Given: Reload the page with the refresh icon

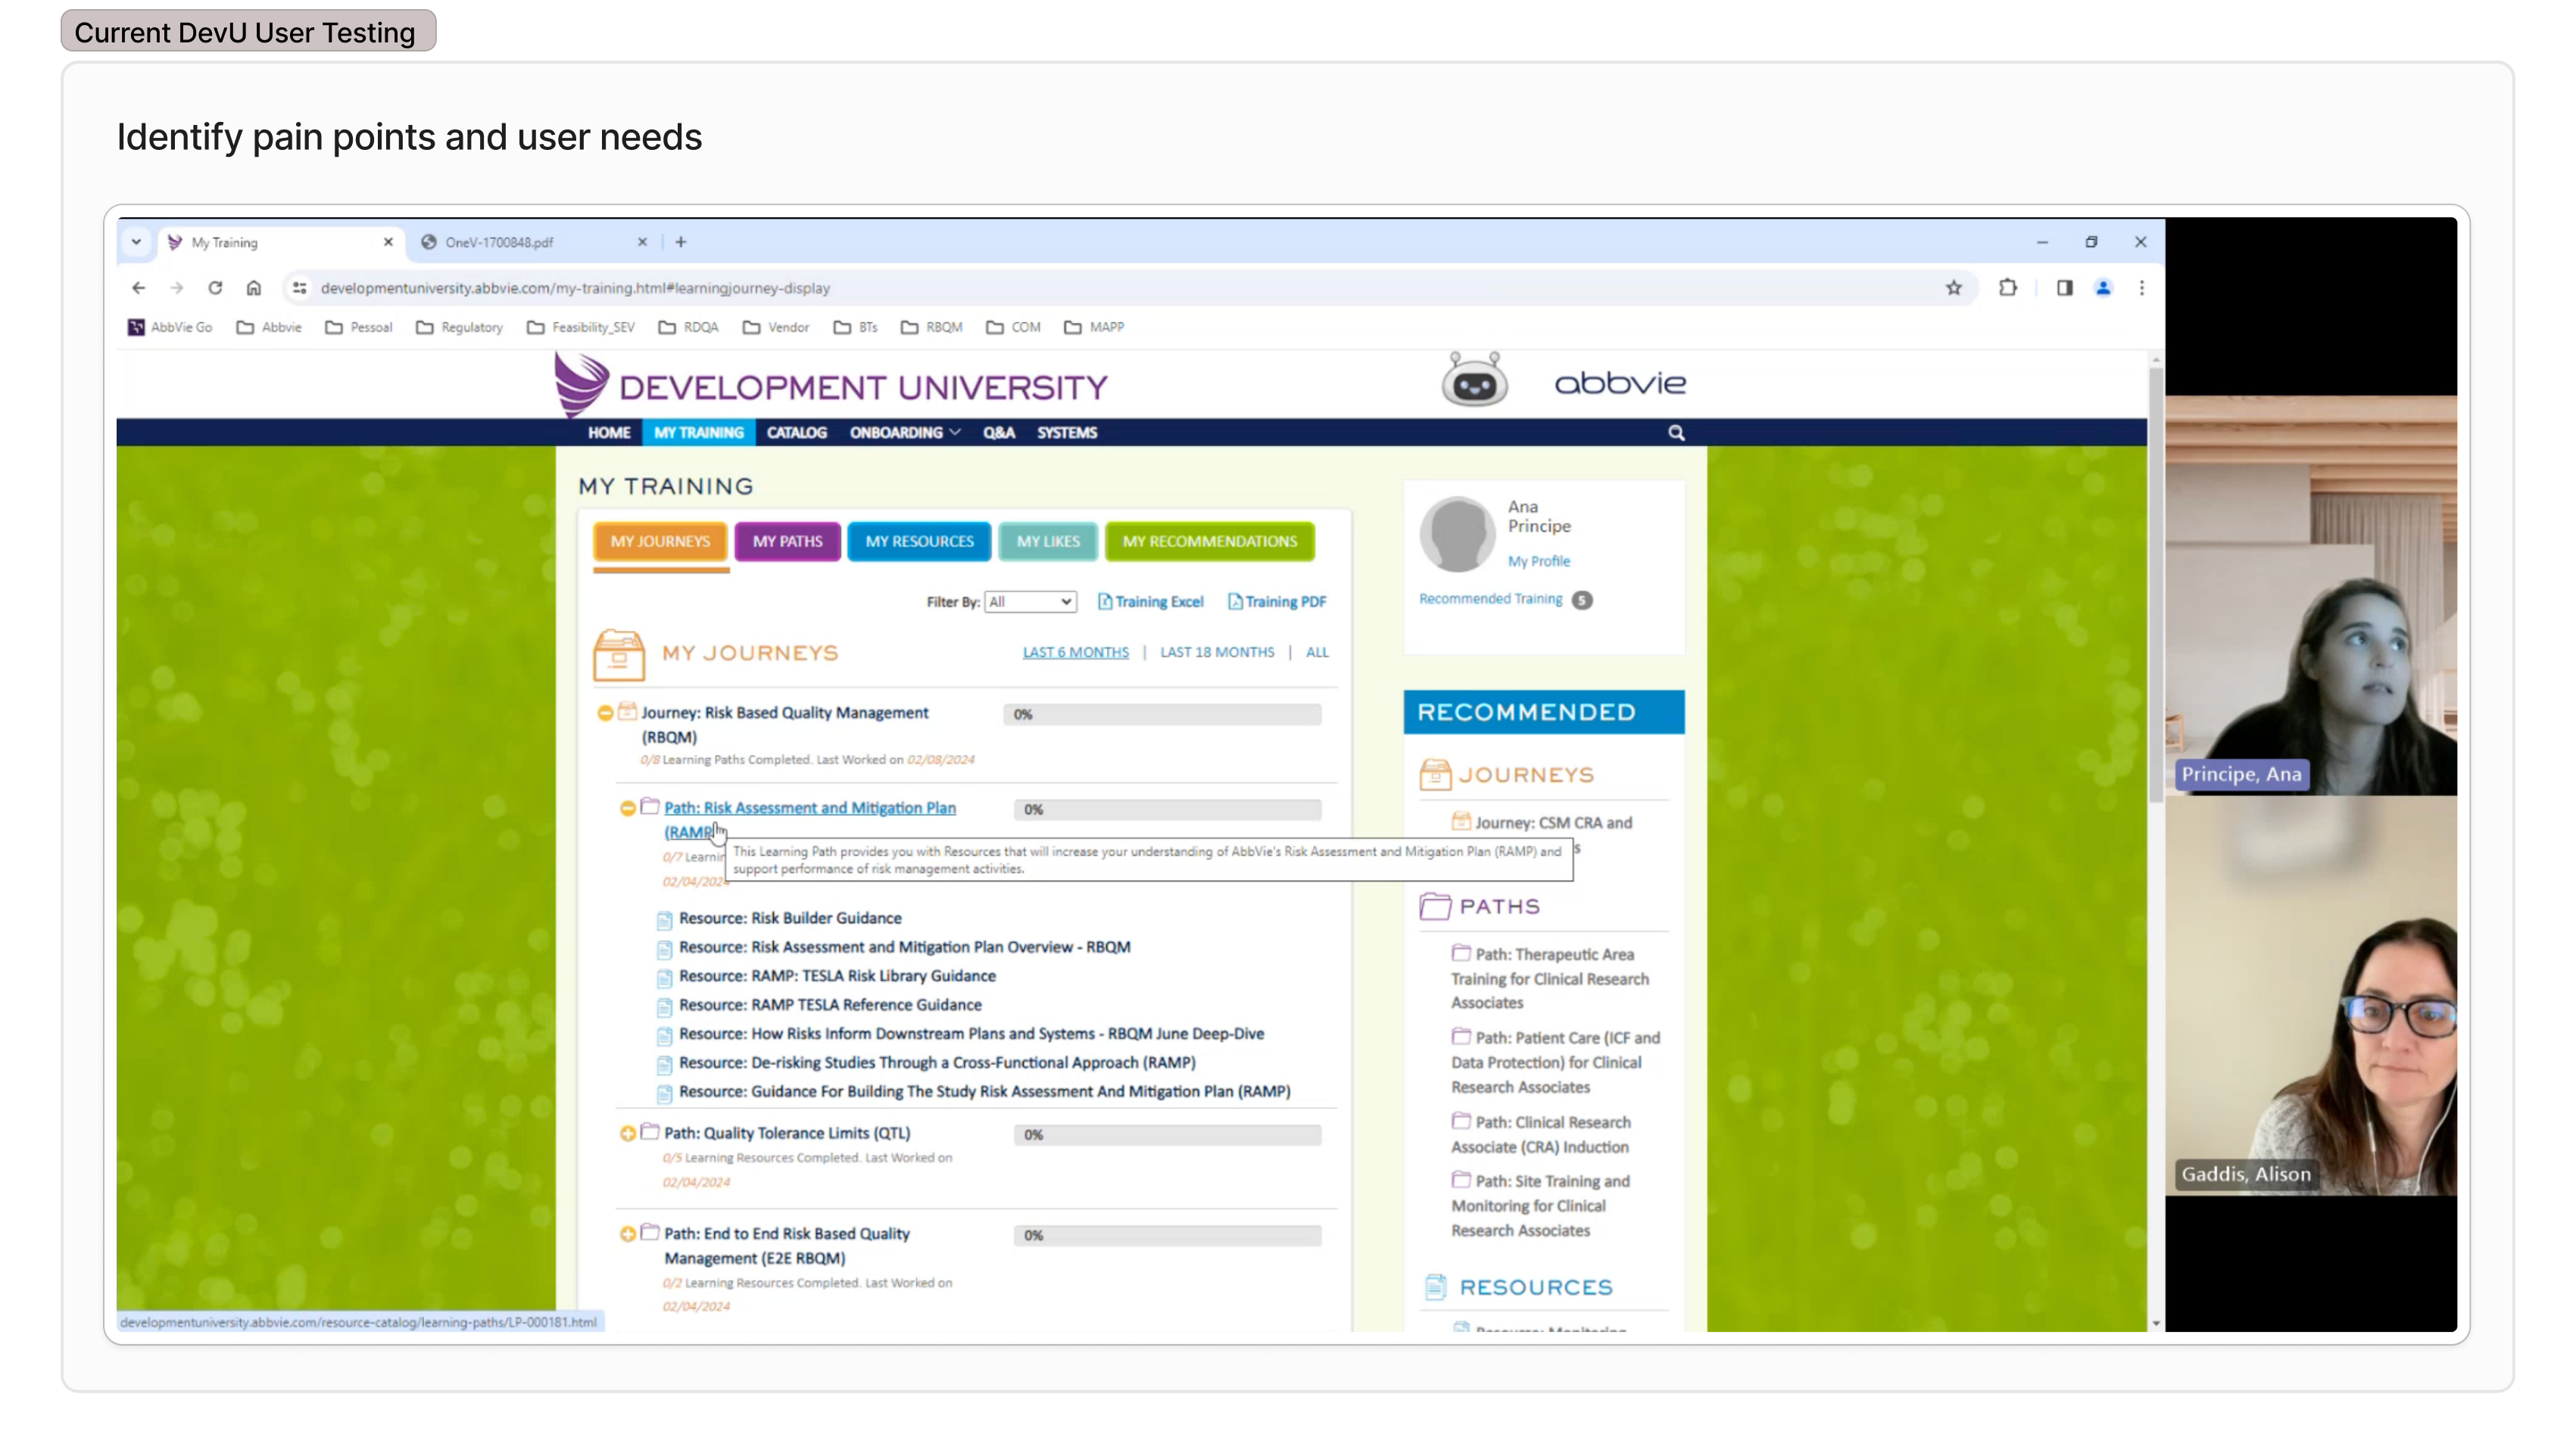Looking at the screenshot, I should tap(215, 288).
